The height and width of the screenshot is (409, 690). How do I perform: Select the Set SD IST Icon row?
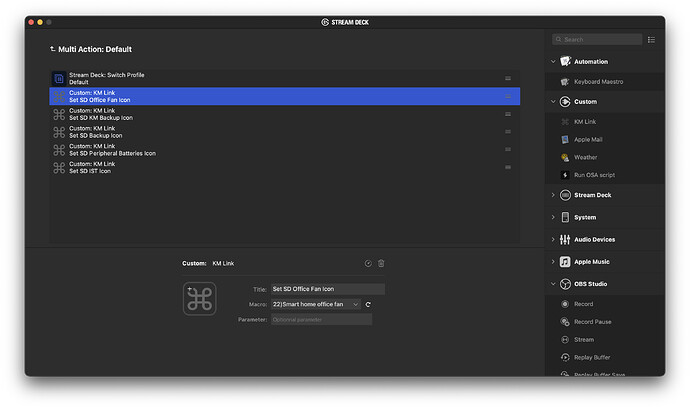pos(284,167)
